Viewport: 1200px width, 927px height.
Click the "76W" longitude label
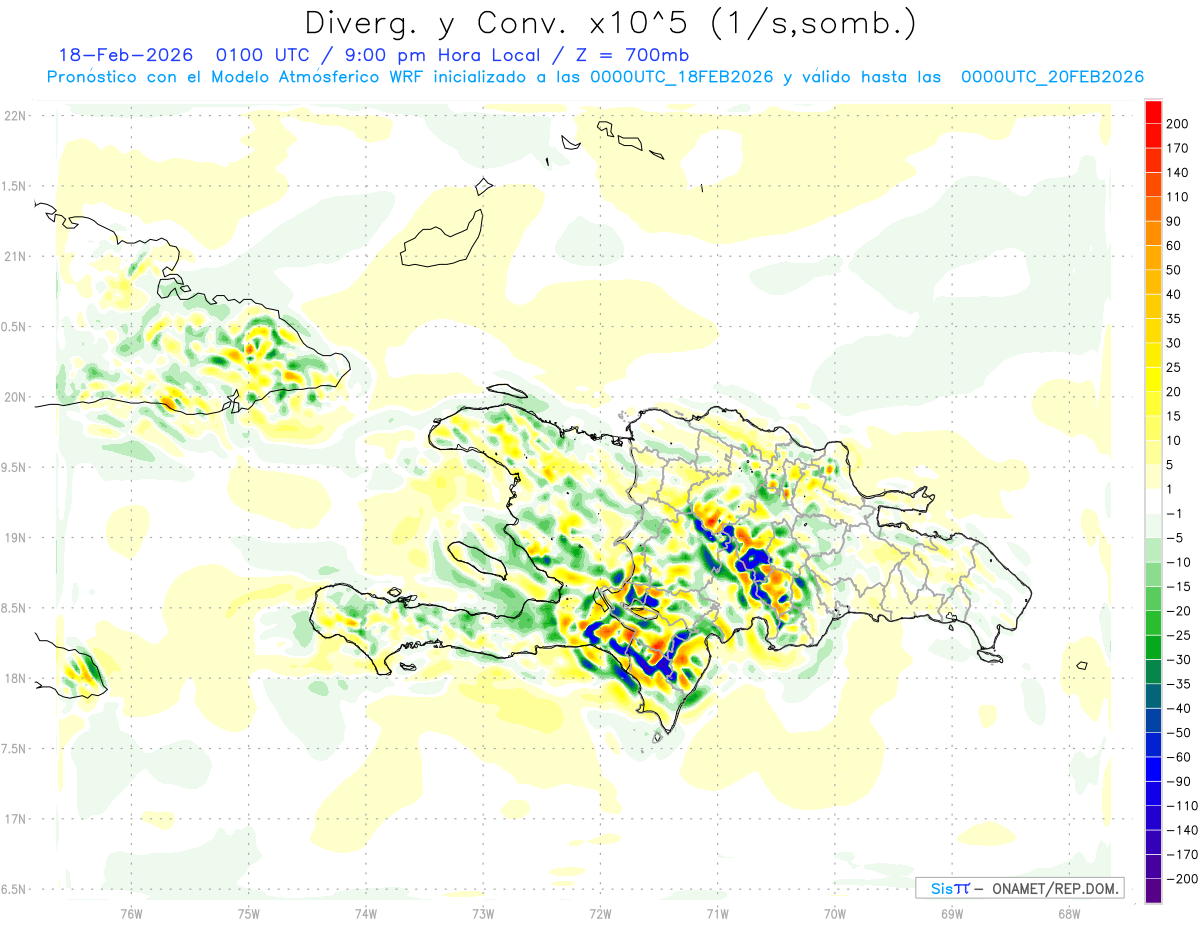(131, 912)
